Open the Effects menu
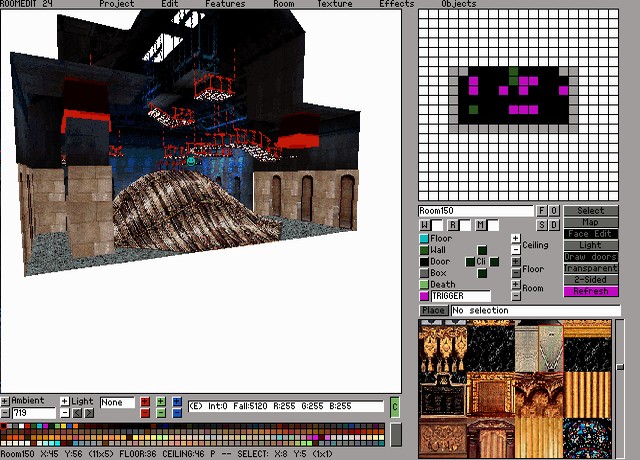Viewport: 640px width, 460px height. pyautogui.click(x=397, y=4)
